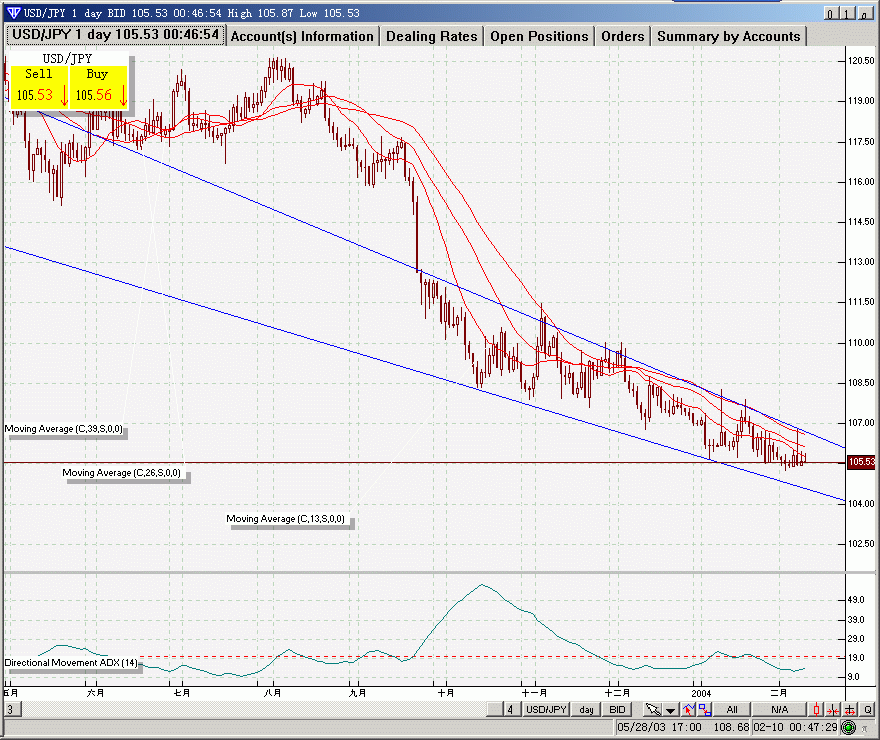
Task: Click the All button in bottom toolbar
Action: pyautogui.click(x=732, y=710)
